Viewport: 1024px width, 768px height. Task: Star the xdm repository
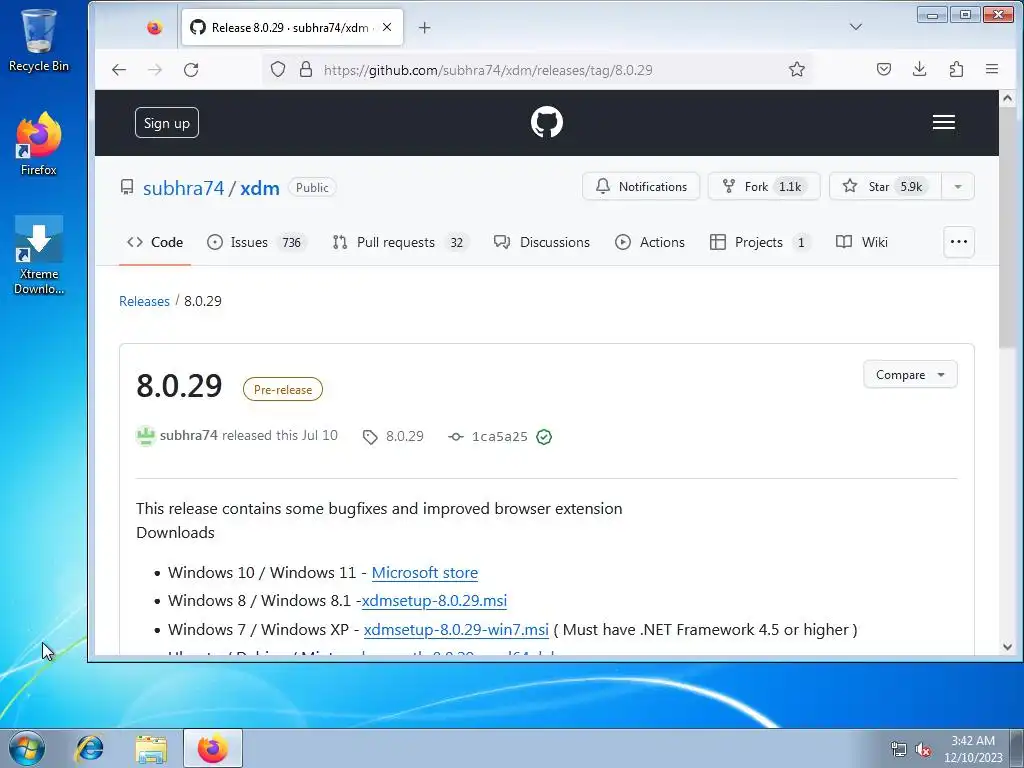click(885, 187)
